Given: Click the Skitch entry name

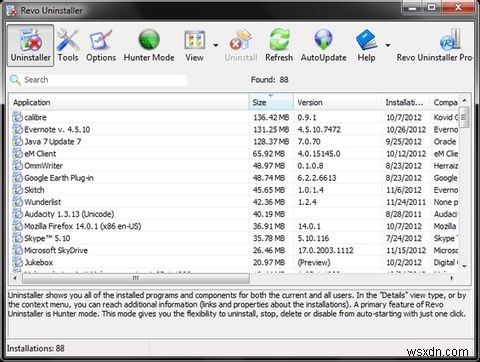Looking at the screenshot, I should point(34,190).
